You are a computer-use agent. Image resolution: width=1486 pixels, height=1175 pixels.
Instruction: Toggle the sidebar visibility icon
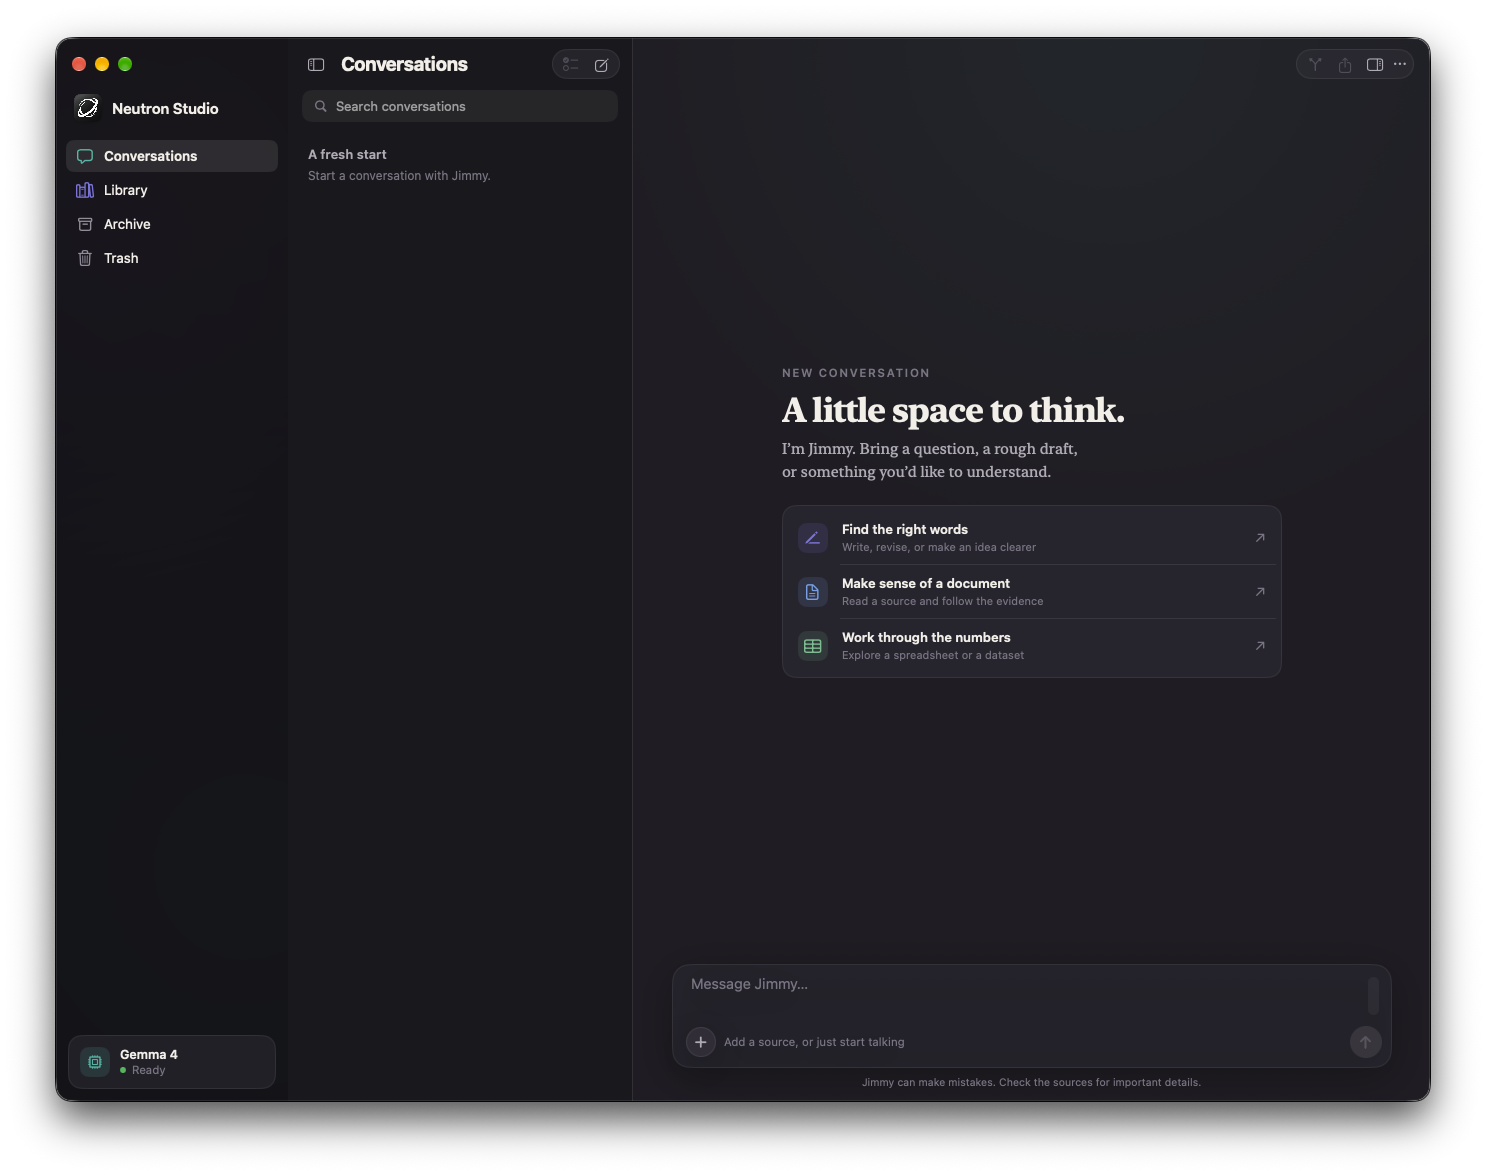click(316, 65)
